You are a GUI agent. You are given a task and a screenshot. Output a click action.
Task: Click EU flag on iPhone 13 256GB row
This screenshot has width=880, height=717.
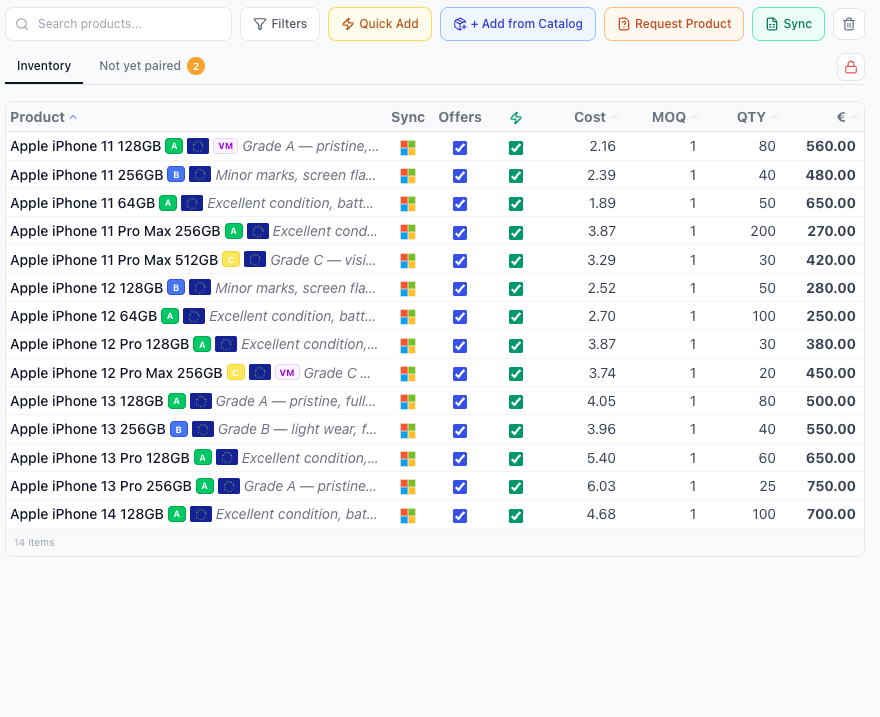tap(203, 430)
